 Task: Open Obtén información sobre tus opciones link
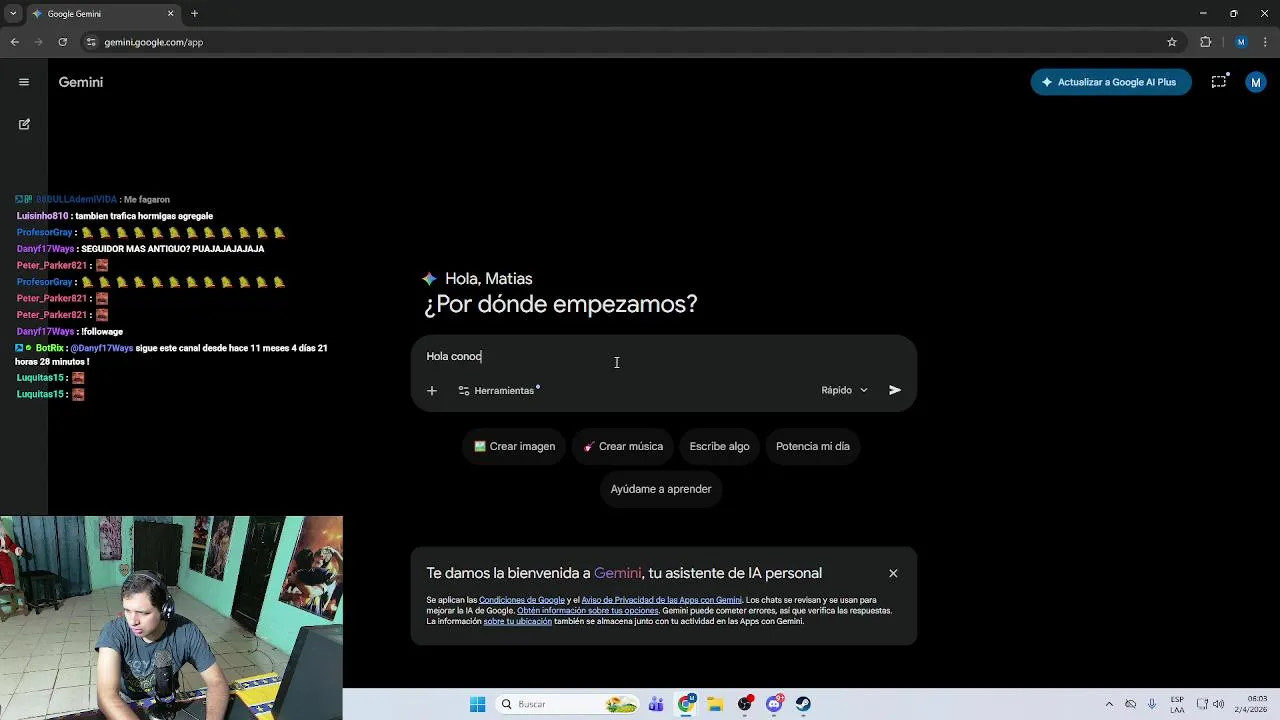588,610
